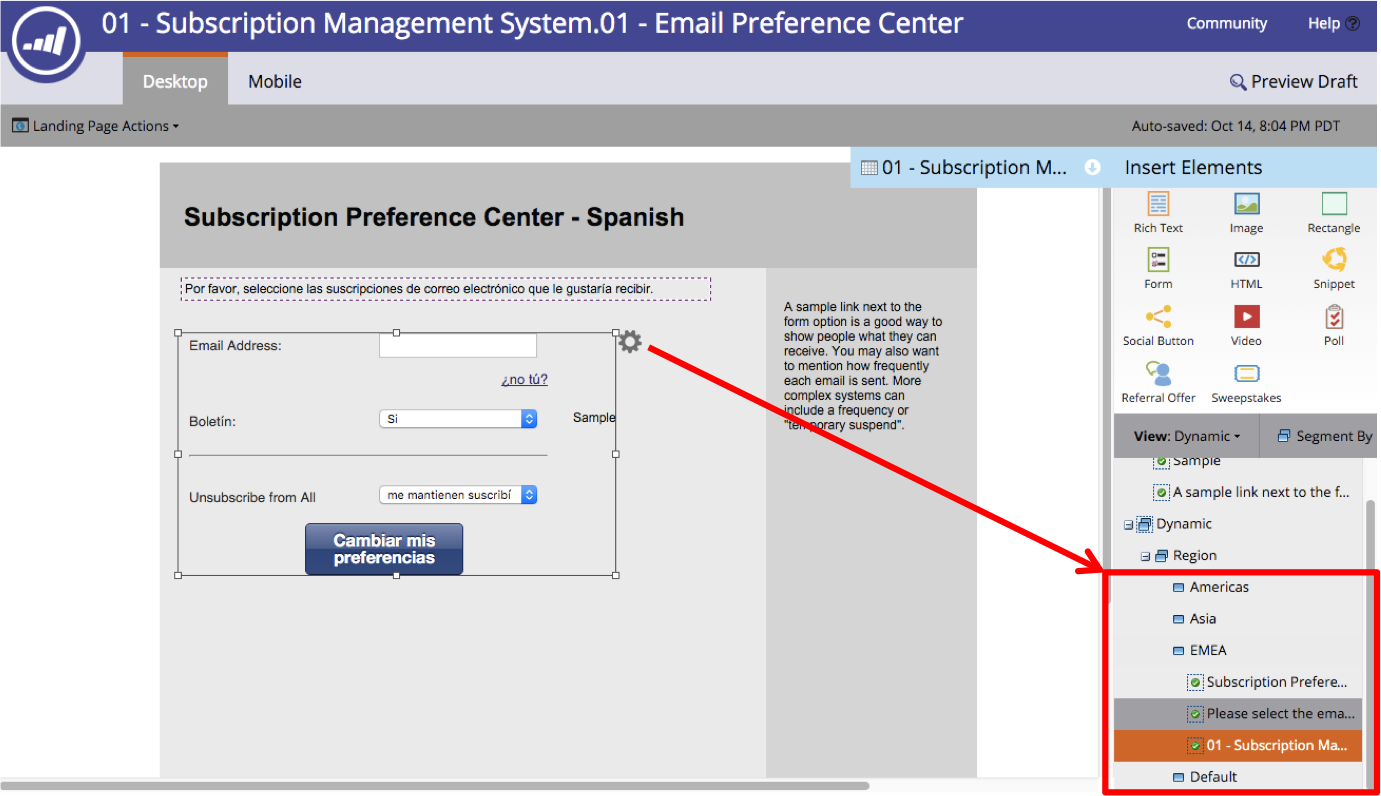Click the Cambiar mis preferencias button
Image resolution: width=1381 pixels, height=796 pixels.
pyautogui.click(x=384, y=549)
